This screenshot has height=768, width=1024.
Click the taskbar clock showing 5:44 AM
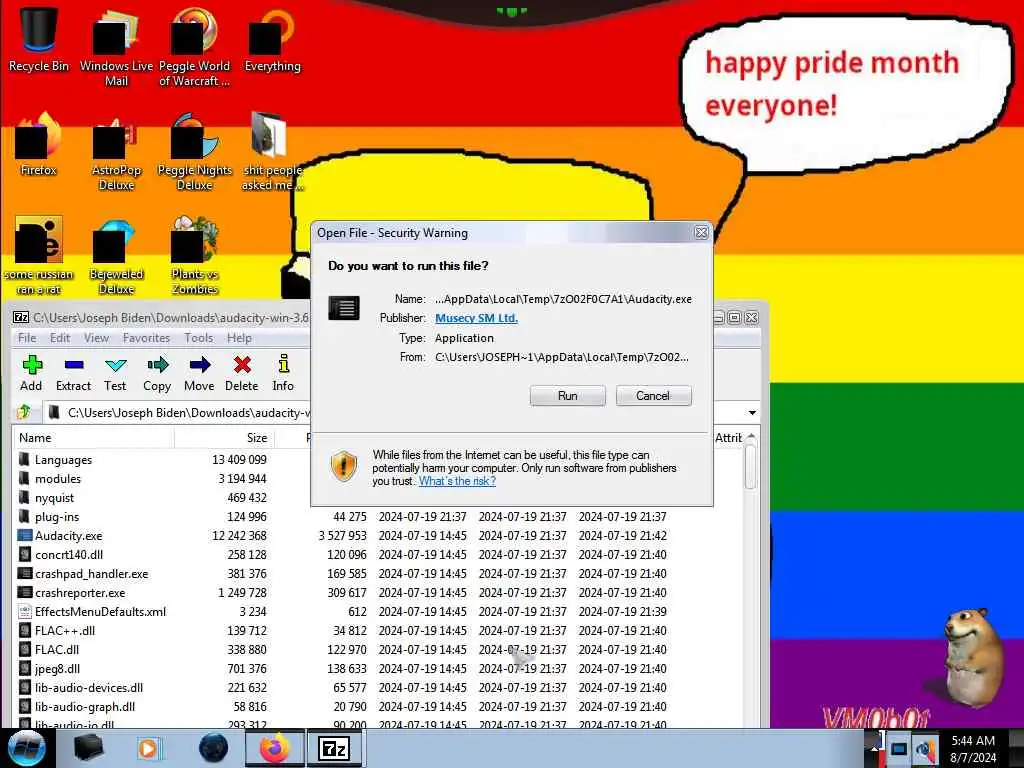click(973, 749)
